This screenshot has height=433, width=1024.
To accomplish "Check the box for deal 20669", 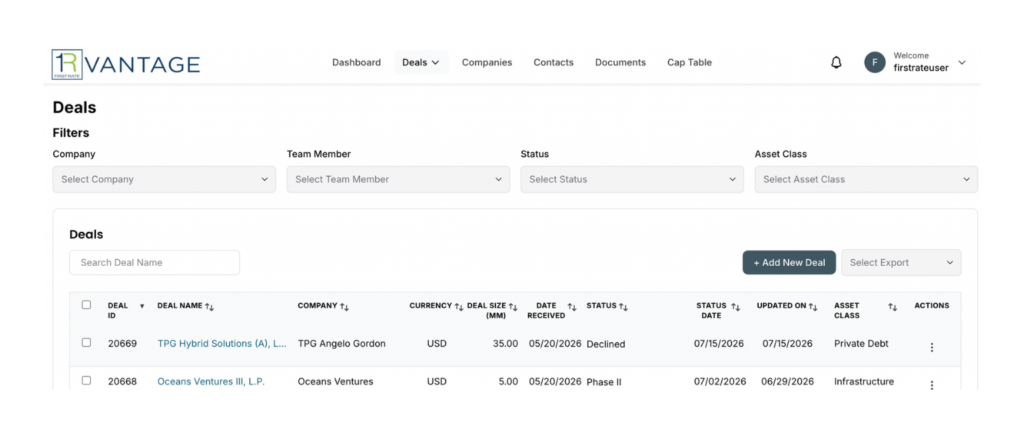I will [86, 342].
